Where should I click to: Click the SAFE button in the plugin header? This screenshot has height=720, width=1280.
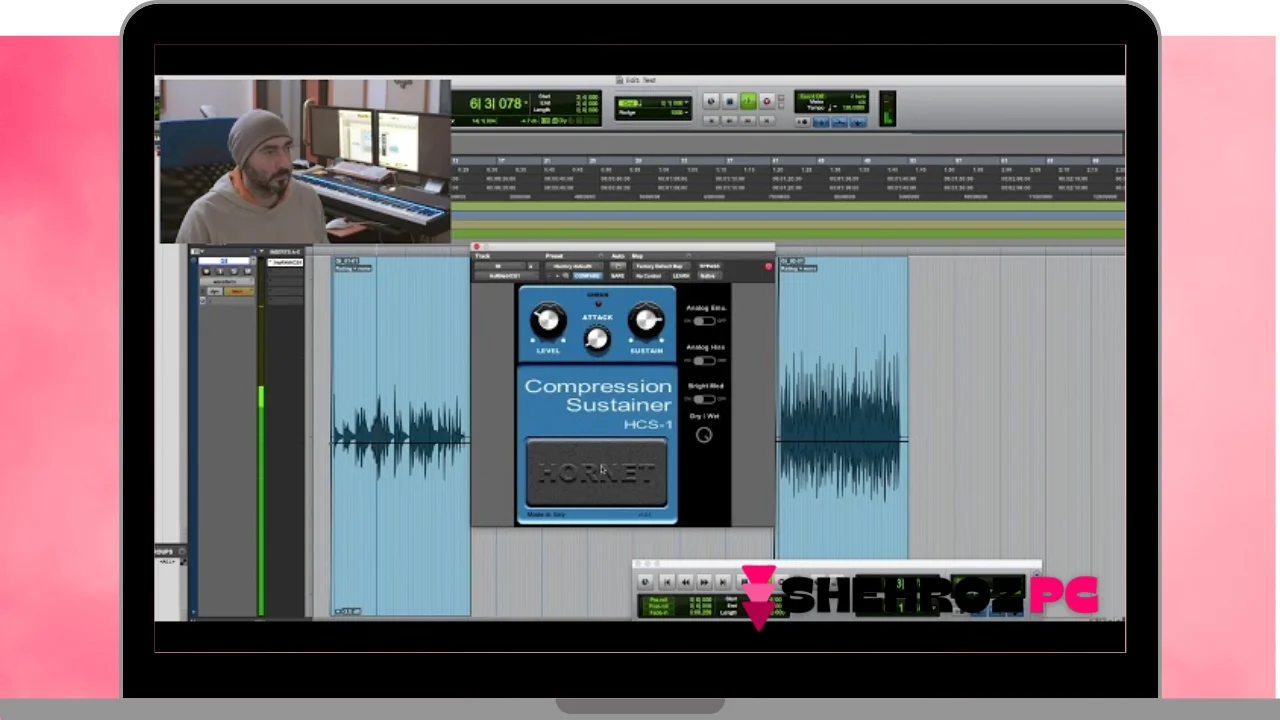click(x=618, y=276)
